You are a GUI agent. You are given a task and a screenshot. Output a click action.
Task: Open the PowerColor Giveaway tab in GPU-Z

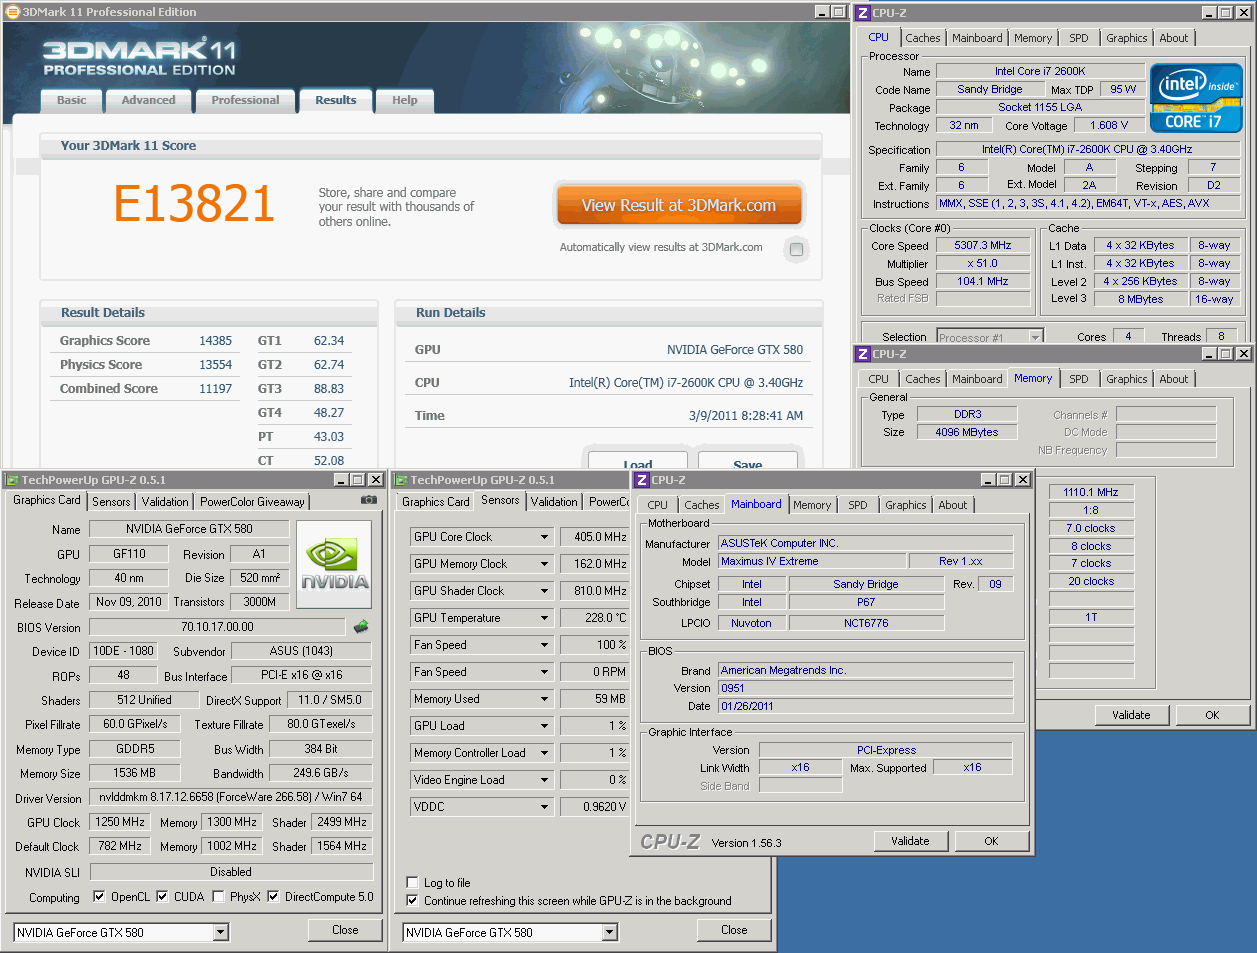(252, 502)
